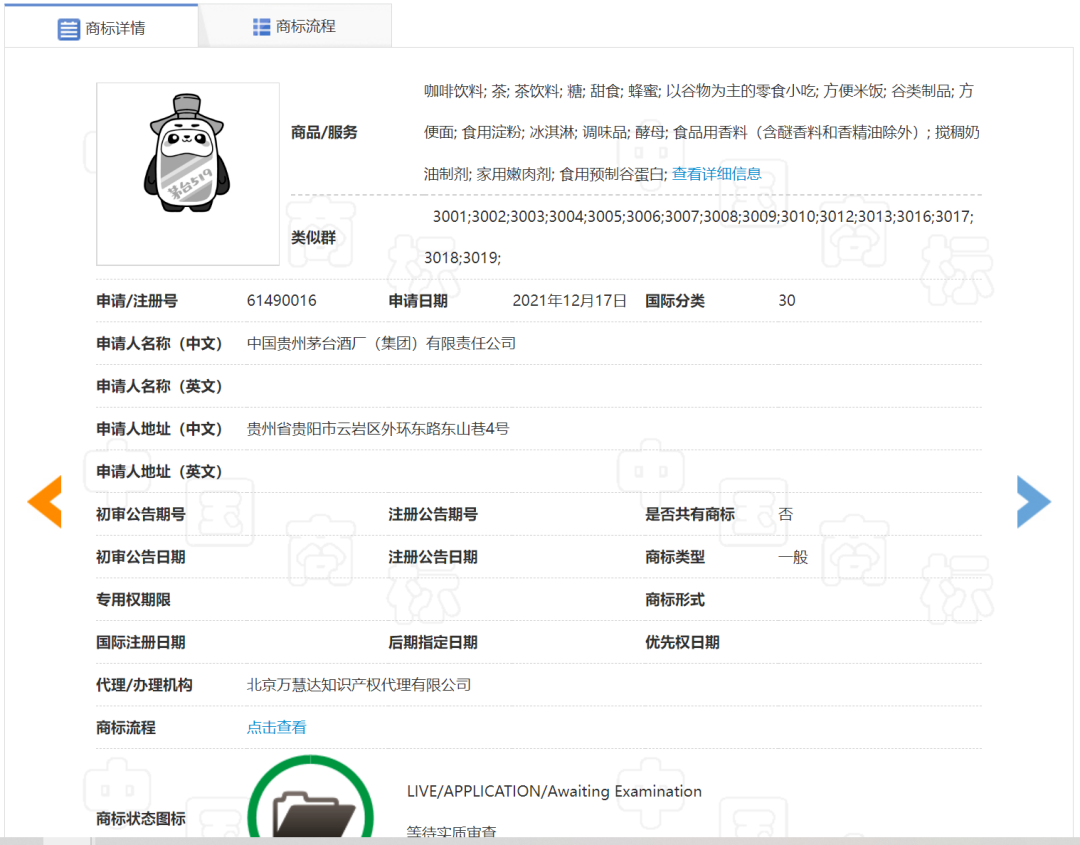Click the blue list icon beside 商标详情
The height and width of the screenshot is (845, 1080).
68,29
